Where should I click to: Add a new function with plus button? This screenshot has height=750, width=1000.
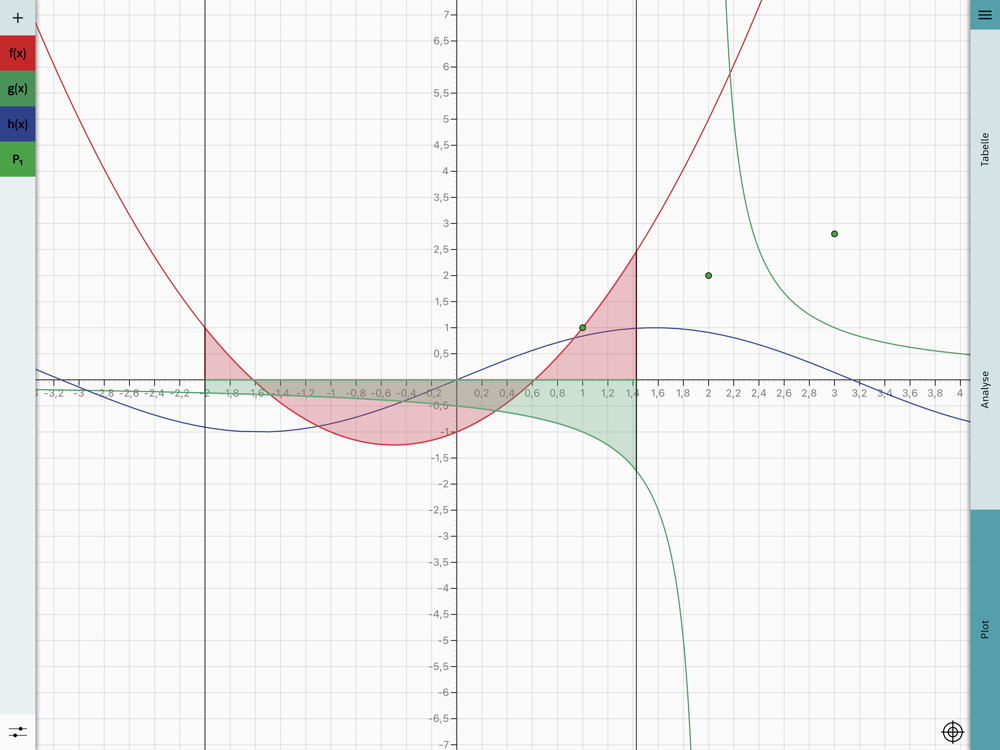pyautogui.click(x=17, y=17)
